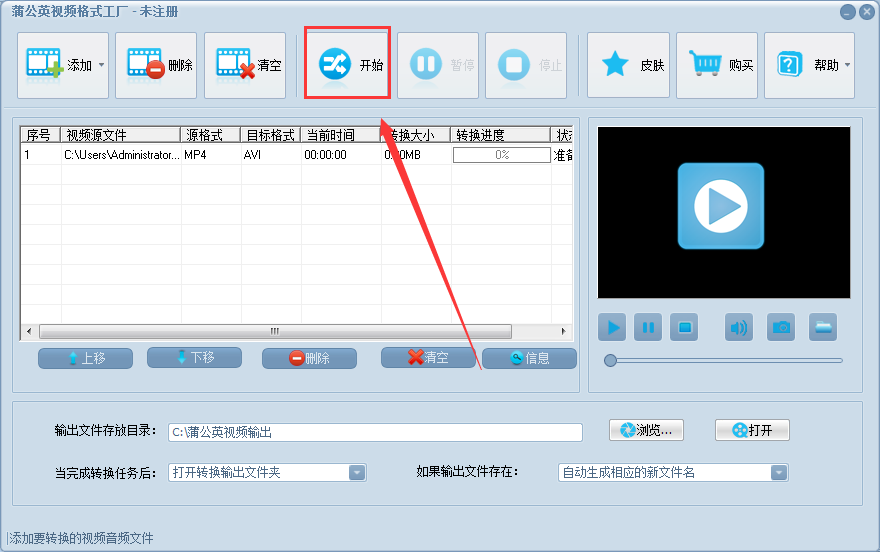880x552 pixels.
Task: Open folder icon under video preview
Action: pos(823,327)
